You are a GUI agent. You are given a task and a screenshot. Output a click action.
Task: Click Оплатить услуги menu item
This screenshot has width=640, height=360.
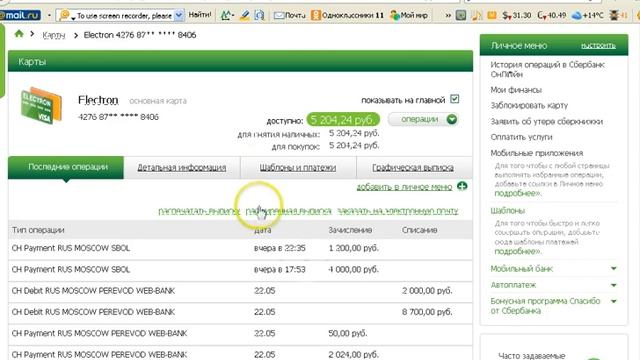(521, 137)
